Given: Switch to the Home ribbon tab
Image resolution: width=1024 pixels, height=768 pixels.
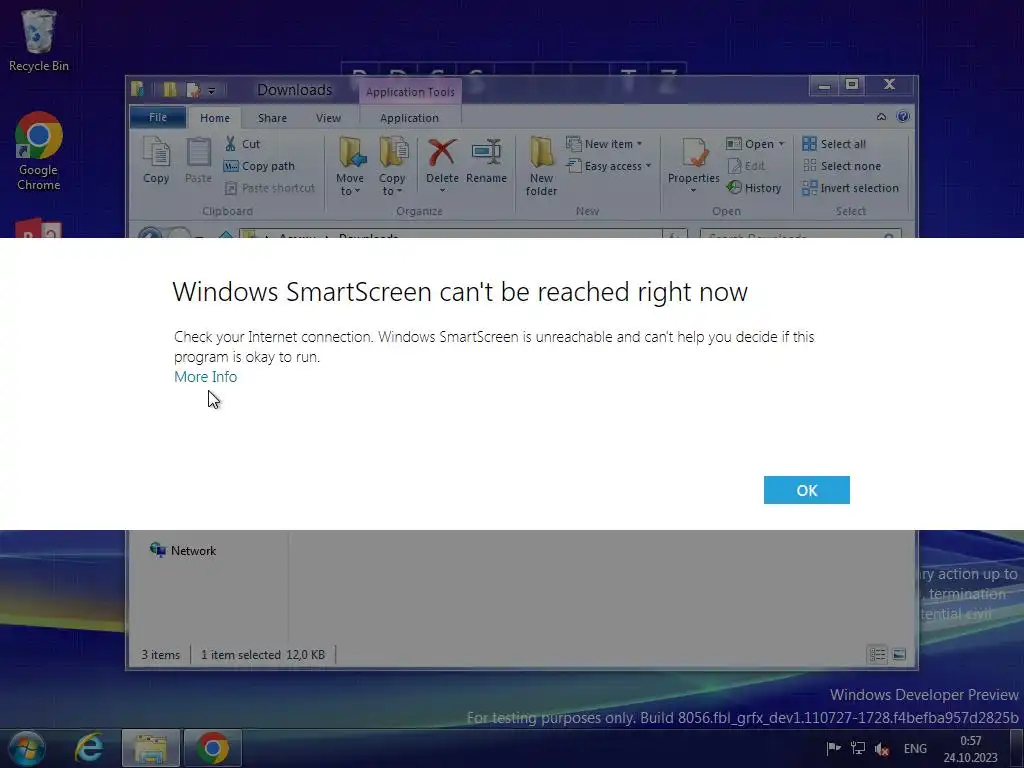Looking at the screenshot, I should point(215,118).
